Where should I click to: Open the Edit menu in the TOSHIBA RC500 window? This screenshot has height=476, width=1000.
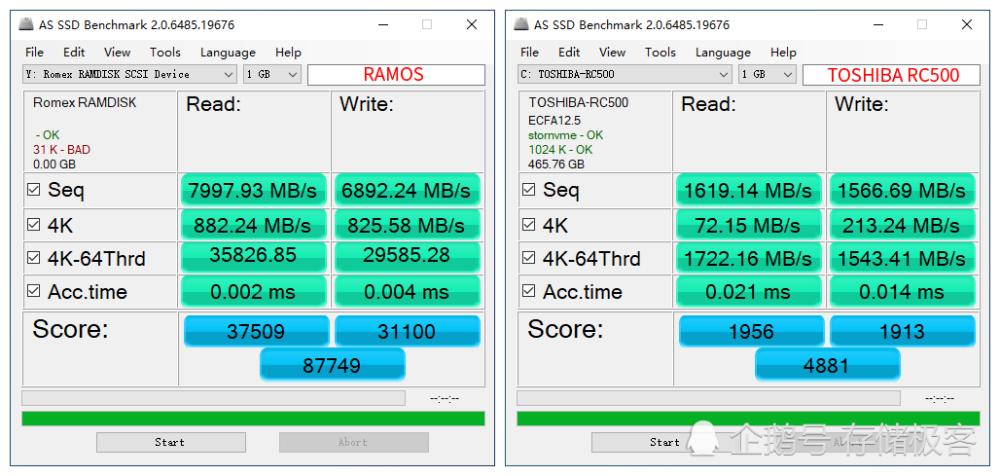pos(569,52)
